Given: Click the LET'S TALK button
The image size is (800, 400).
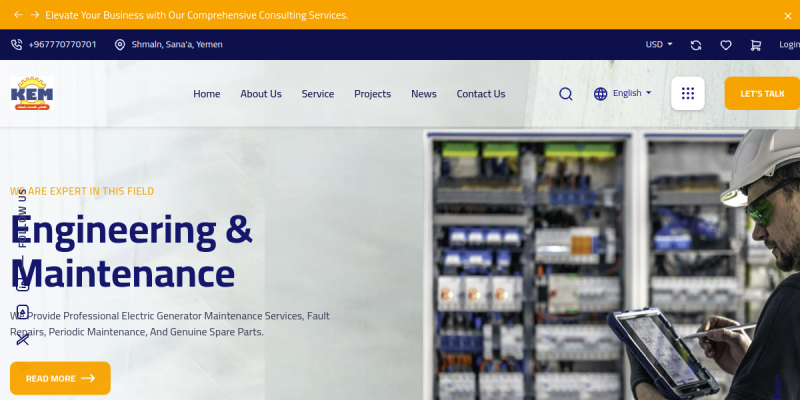Looking at the screenshot, I should pyautogui.click(x=762, y=93).
